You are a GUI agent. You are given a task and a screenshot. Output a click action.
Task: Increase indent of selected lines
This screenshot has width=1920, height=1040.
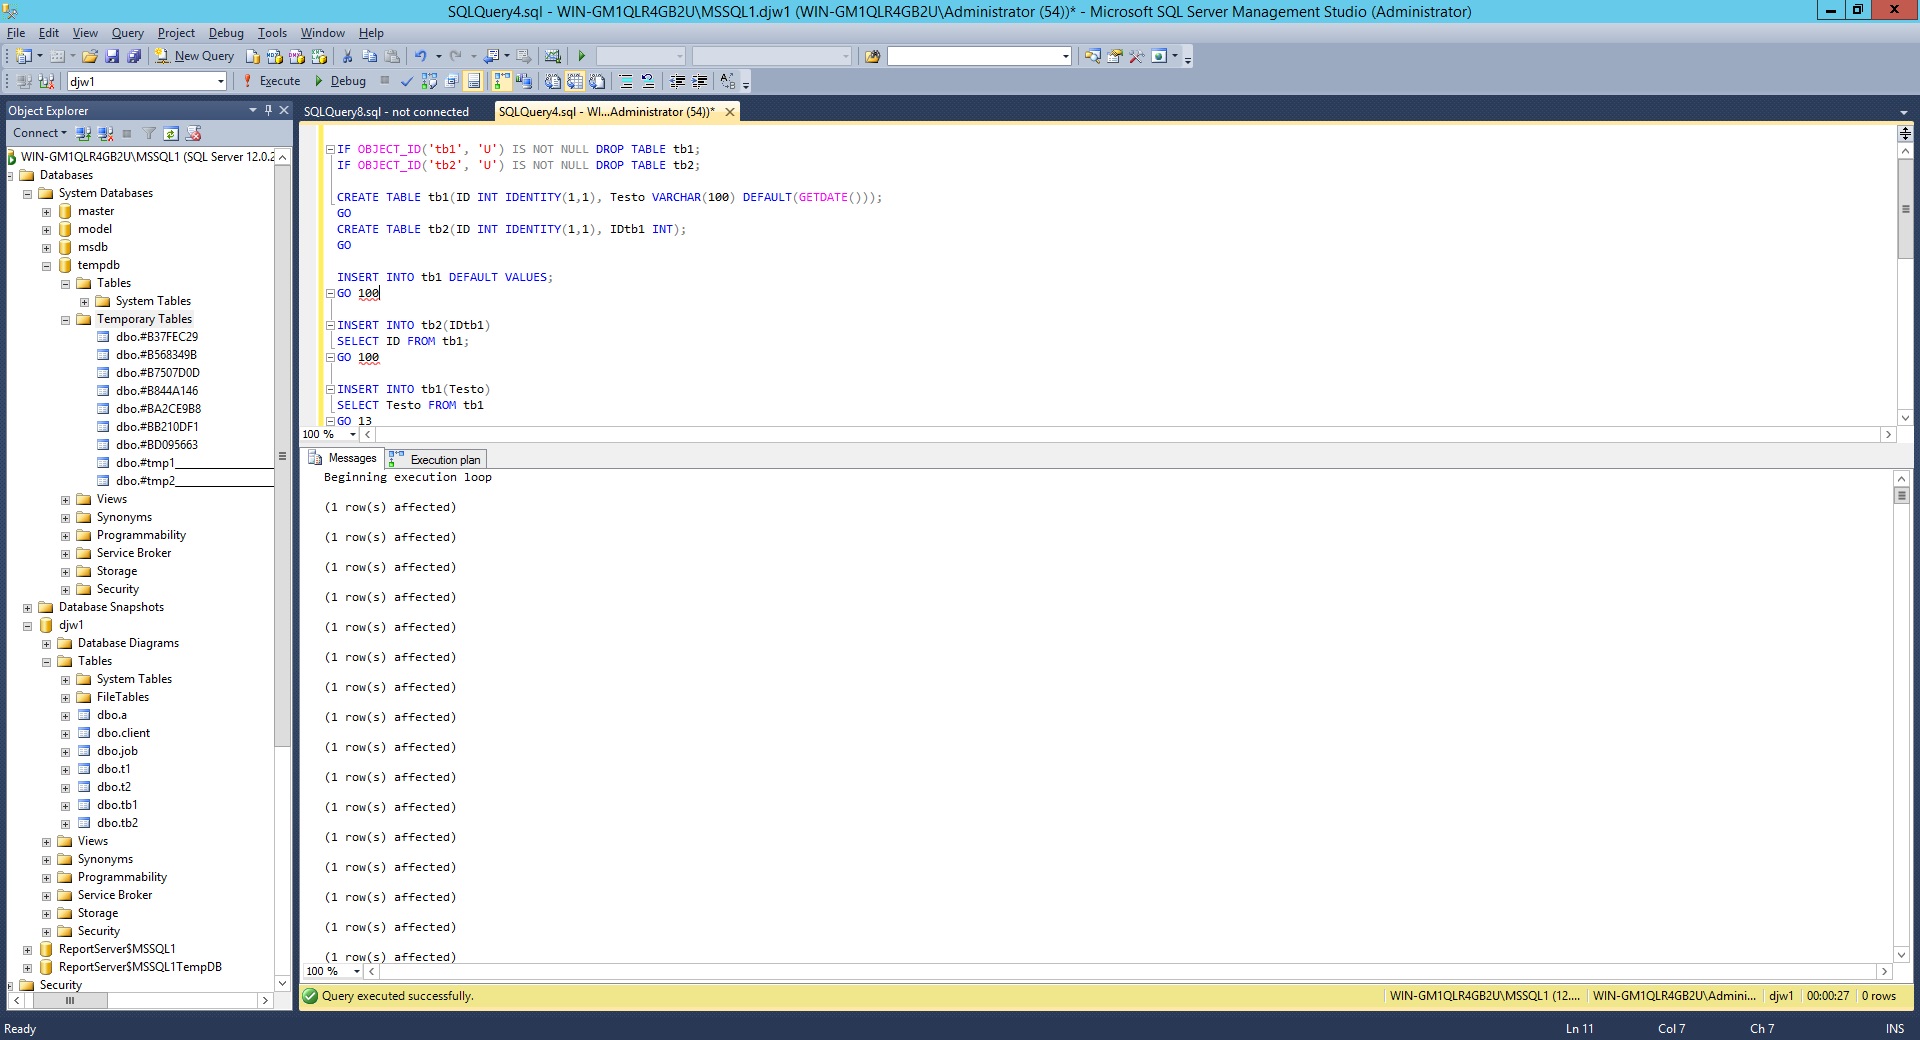tap(699, 81)
